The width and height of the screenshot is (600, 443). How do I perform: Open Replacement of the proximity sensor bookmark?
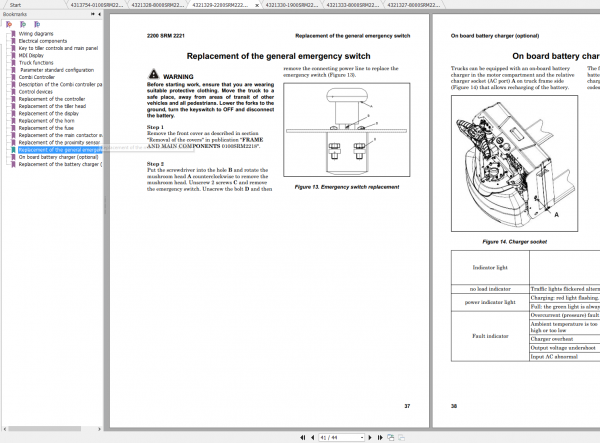click(59, 143)
